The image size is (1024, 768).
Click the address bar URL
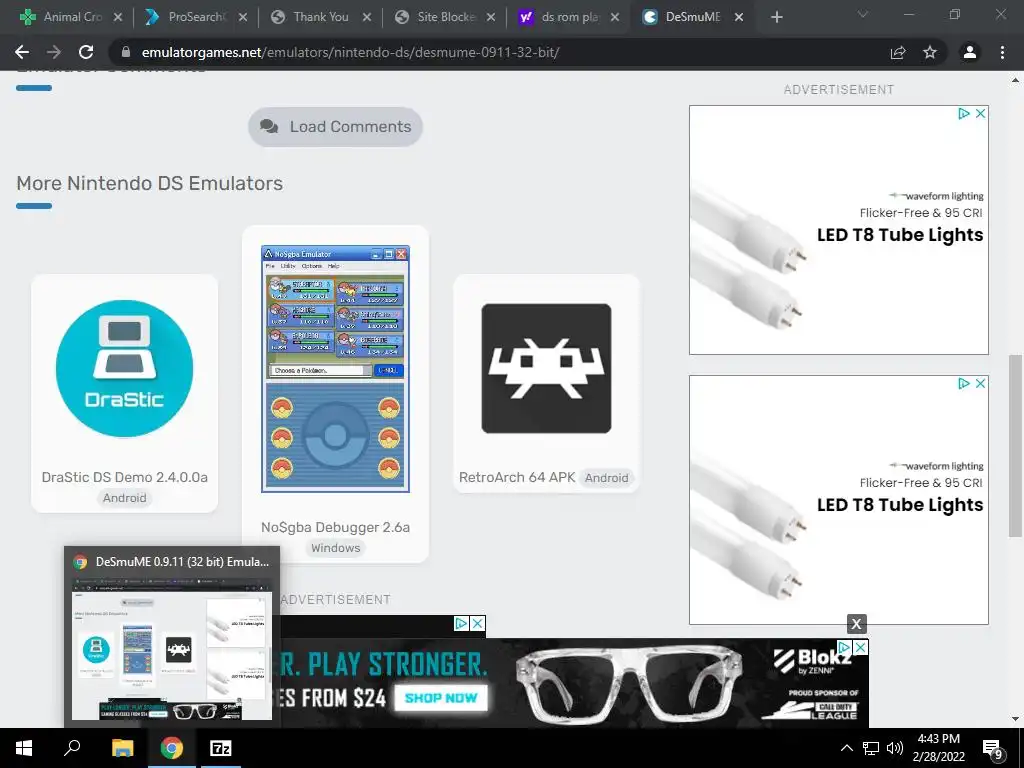[x=350, y=52]
